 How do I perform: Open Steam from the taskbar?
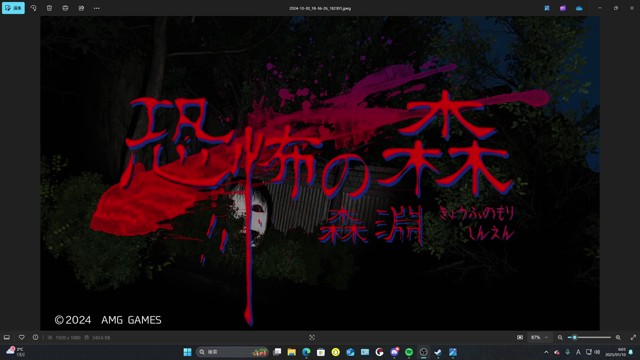(438, 352)
